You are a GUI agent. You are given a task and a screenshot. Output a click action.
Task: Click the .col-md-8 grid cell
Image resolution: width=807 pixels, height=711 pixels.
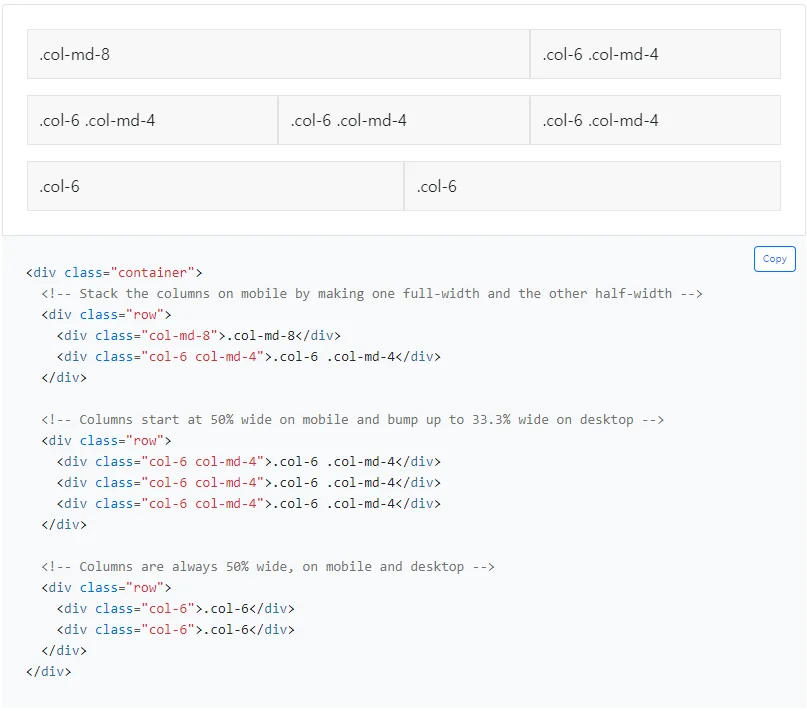point(278,54)
